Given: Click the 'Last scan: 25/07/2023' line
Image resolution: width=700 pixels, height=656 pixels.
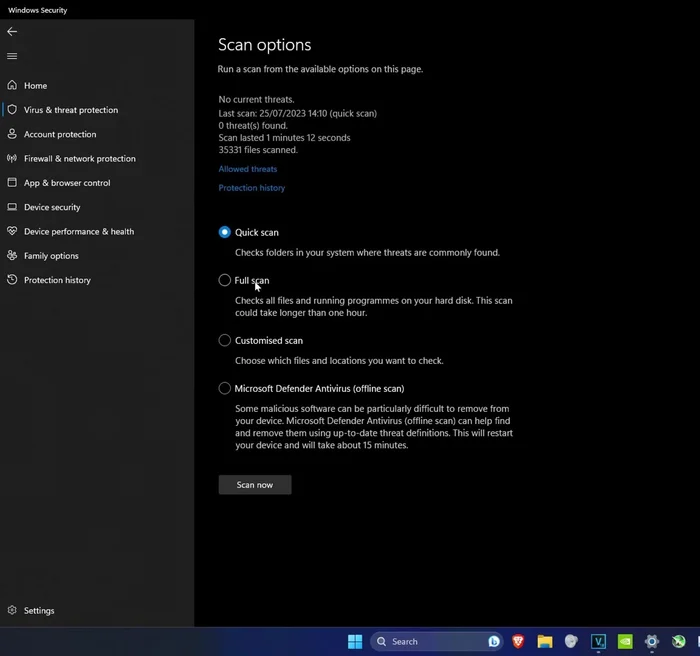Looking at the screenshot, I should (x=297, y=113).
